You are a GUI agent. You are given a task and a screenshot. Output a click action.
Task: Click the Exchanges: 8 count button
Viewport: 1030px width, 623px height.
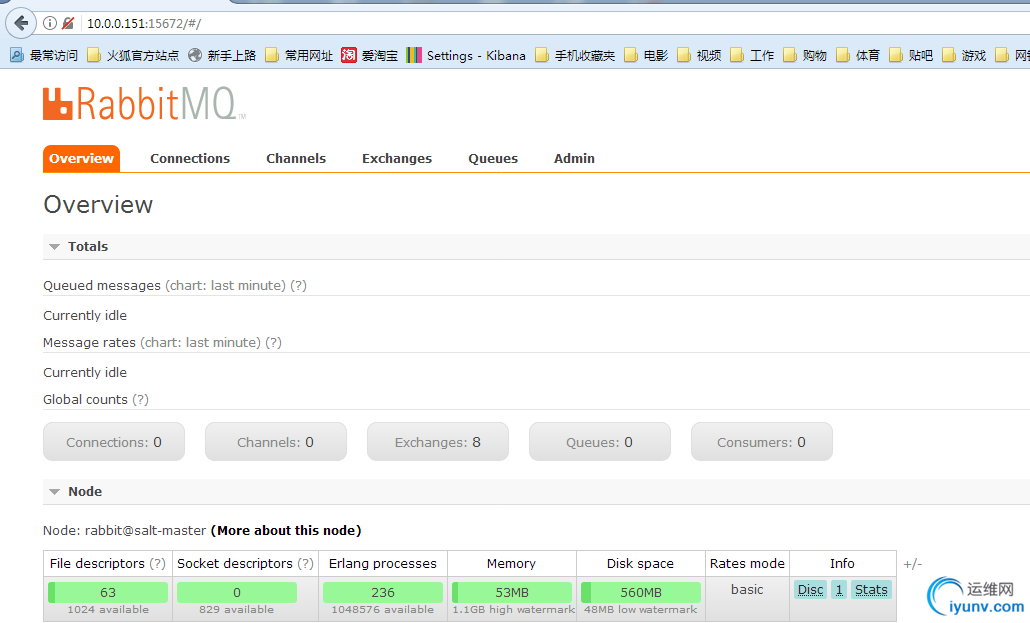point(437,442)
